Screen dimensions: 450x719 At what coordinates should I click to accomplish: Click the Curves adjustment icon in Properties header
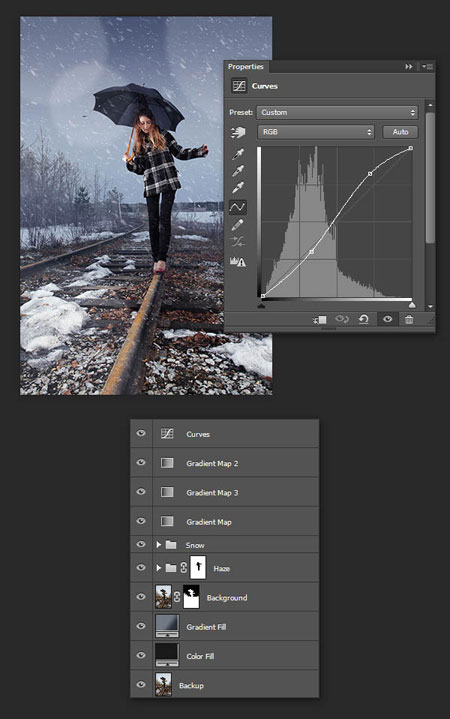pos(239,86)
